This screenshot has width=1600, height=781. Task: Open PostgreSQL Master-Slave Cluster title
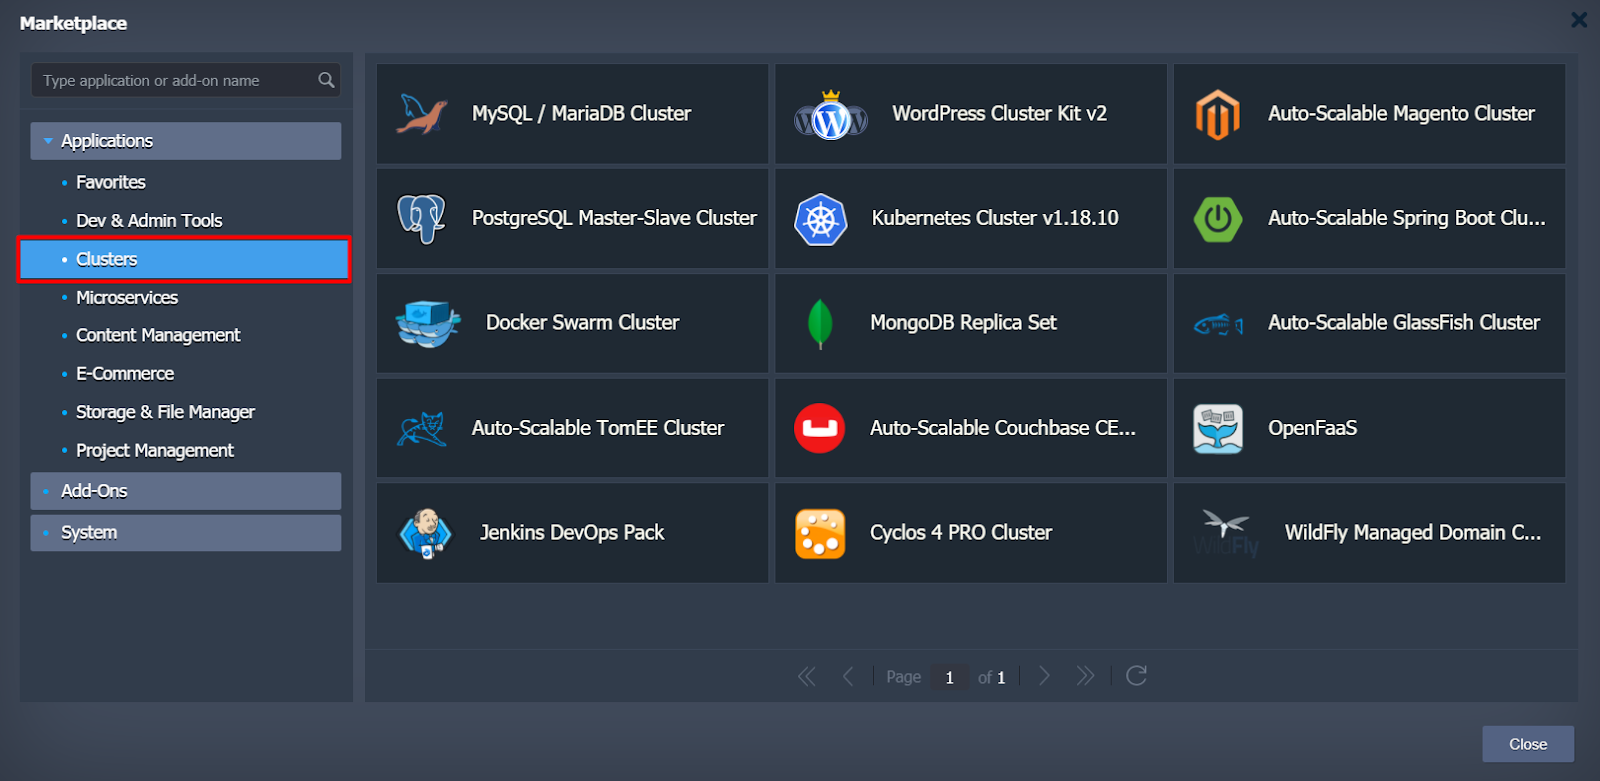[x=614, y=219]
